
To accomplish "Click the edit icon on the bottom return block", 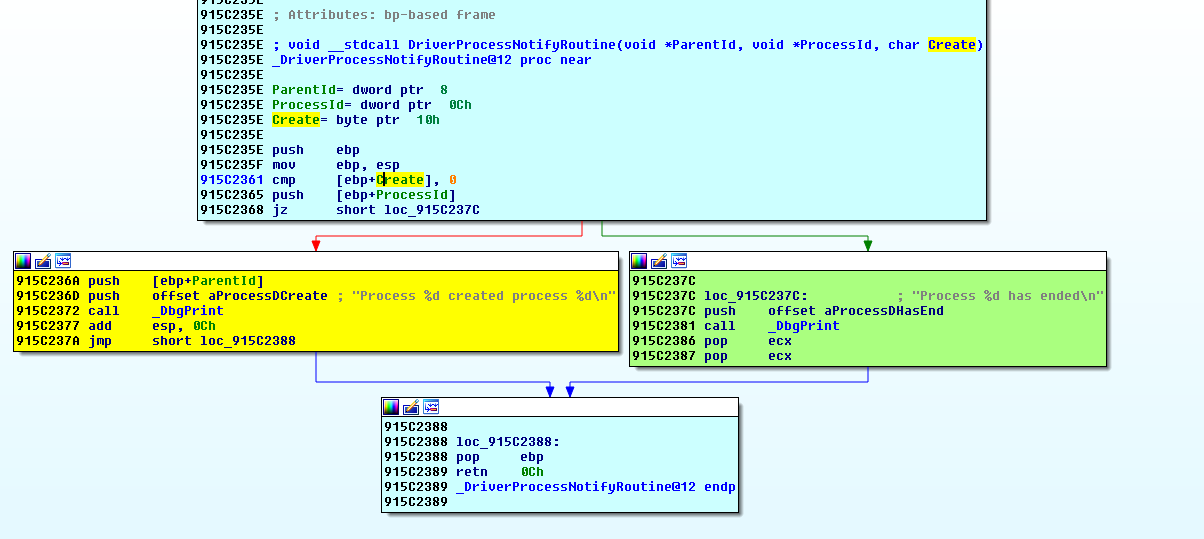I will [x=411, y=407].
